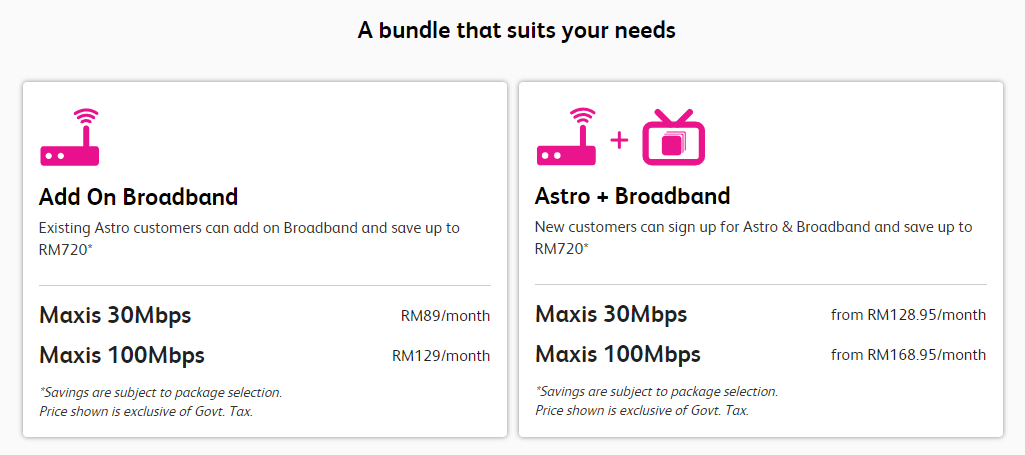Click the 'Existing Astro customers' description text
Image resolution: width=1025 pixels, height=455 pixels.
pos(249,228)
